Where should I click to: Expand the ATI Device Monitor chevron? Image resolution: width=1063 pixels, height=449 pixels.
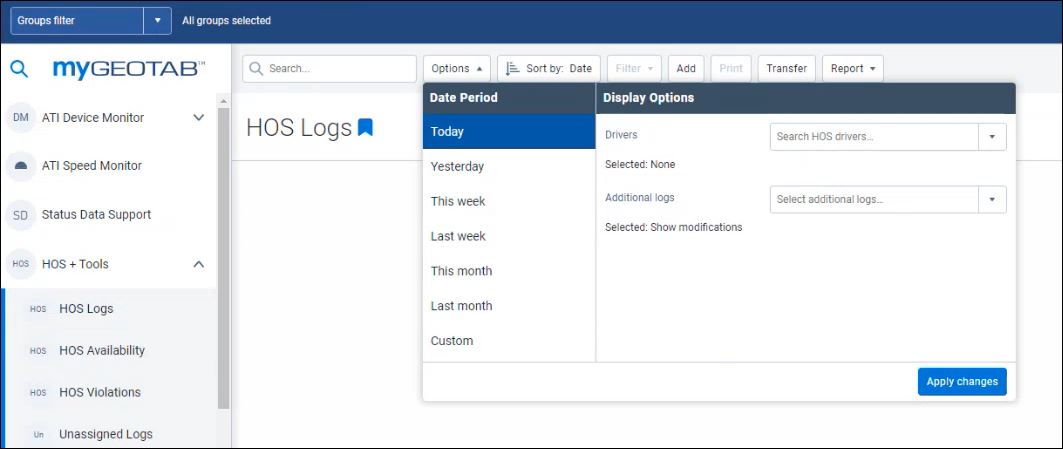pos(198,118)
